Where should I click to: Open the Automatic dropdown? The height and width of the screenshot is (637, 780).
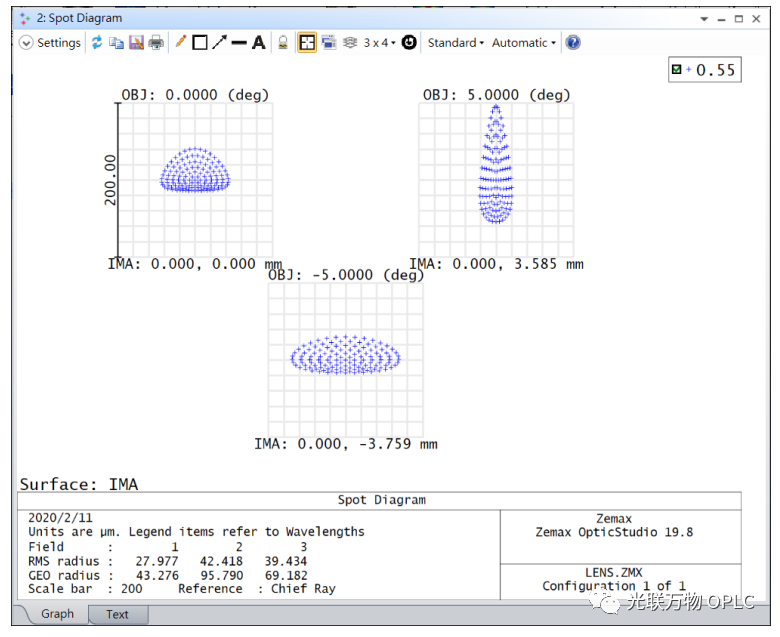tap(523, 43)
